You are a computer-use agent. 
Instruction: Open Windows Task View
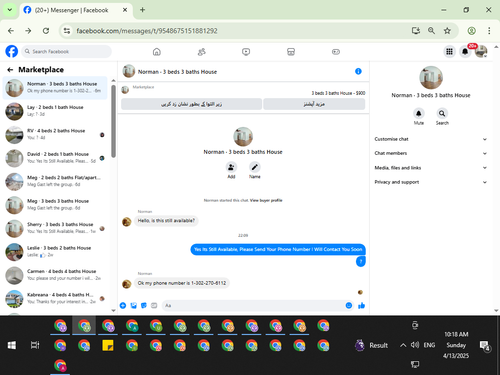[35, 345]
